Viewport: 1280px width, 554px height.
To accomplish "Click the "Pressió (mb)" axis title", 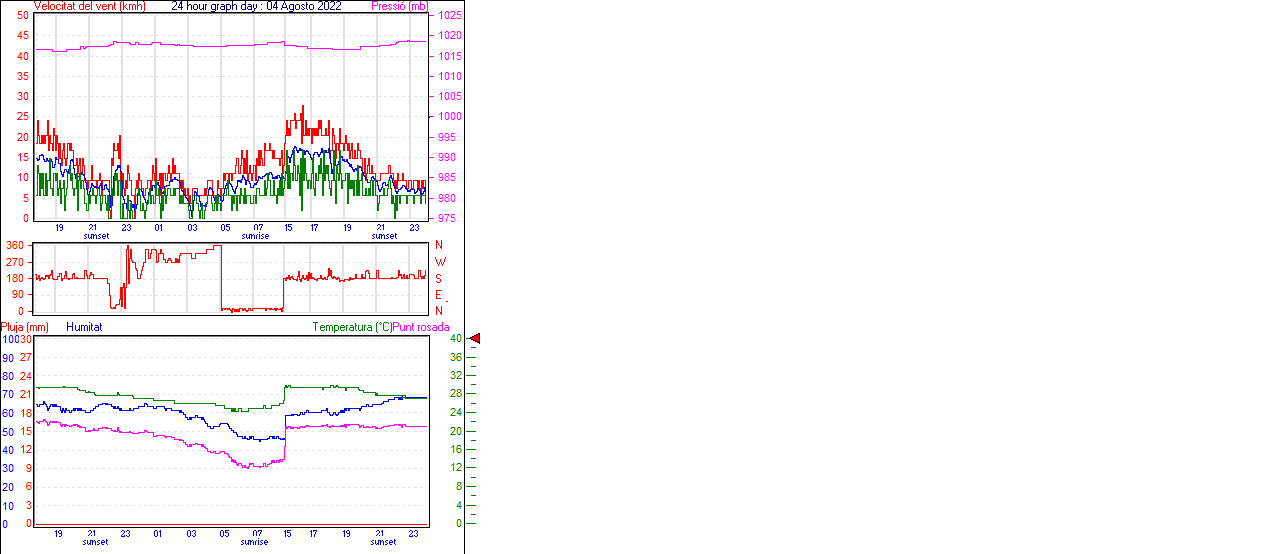I will point(398,6).
